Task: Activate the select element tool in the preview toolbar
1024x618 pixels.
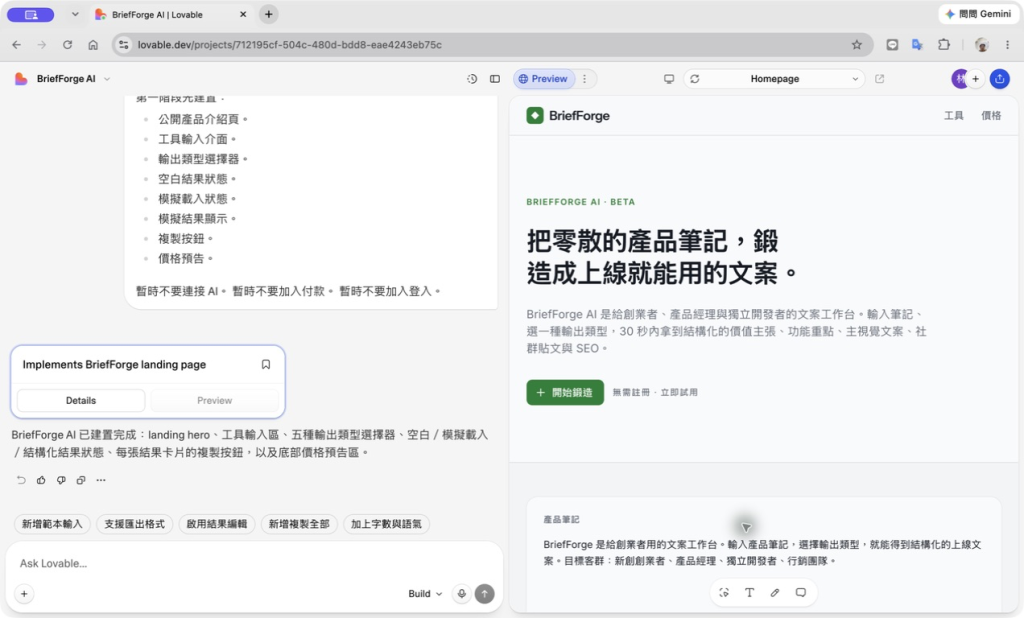Action: point(724,593)
